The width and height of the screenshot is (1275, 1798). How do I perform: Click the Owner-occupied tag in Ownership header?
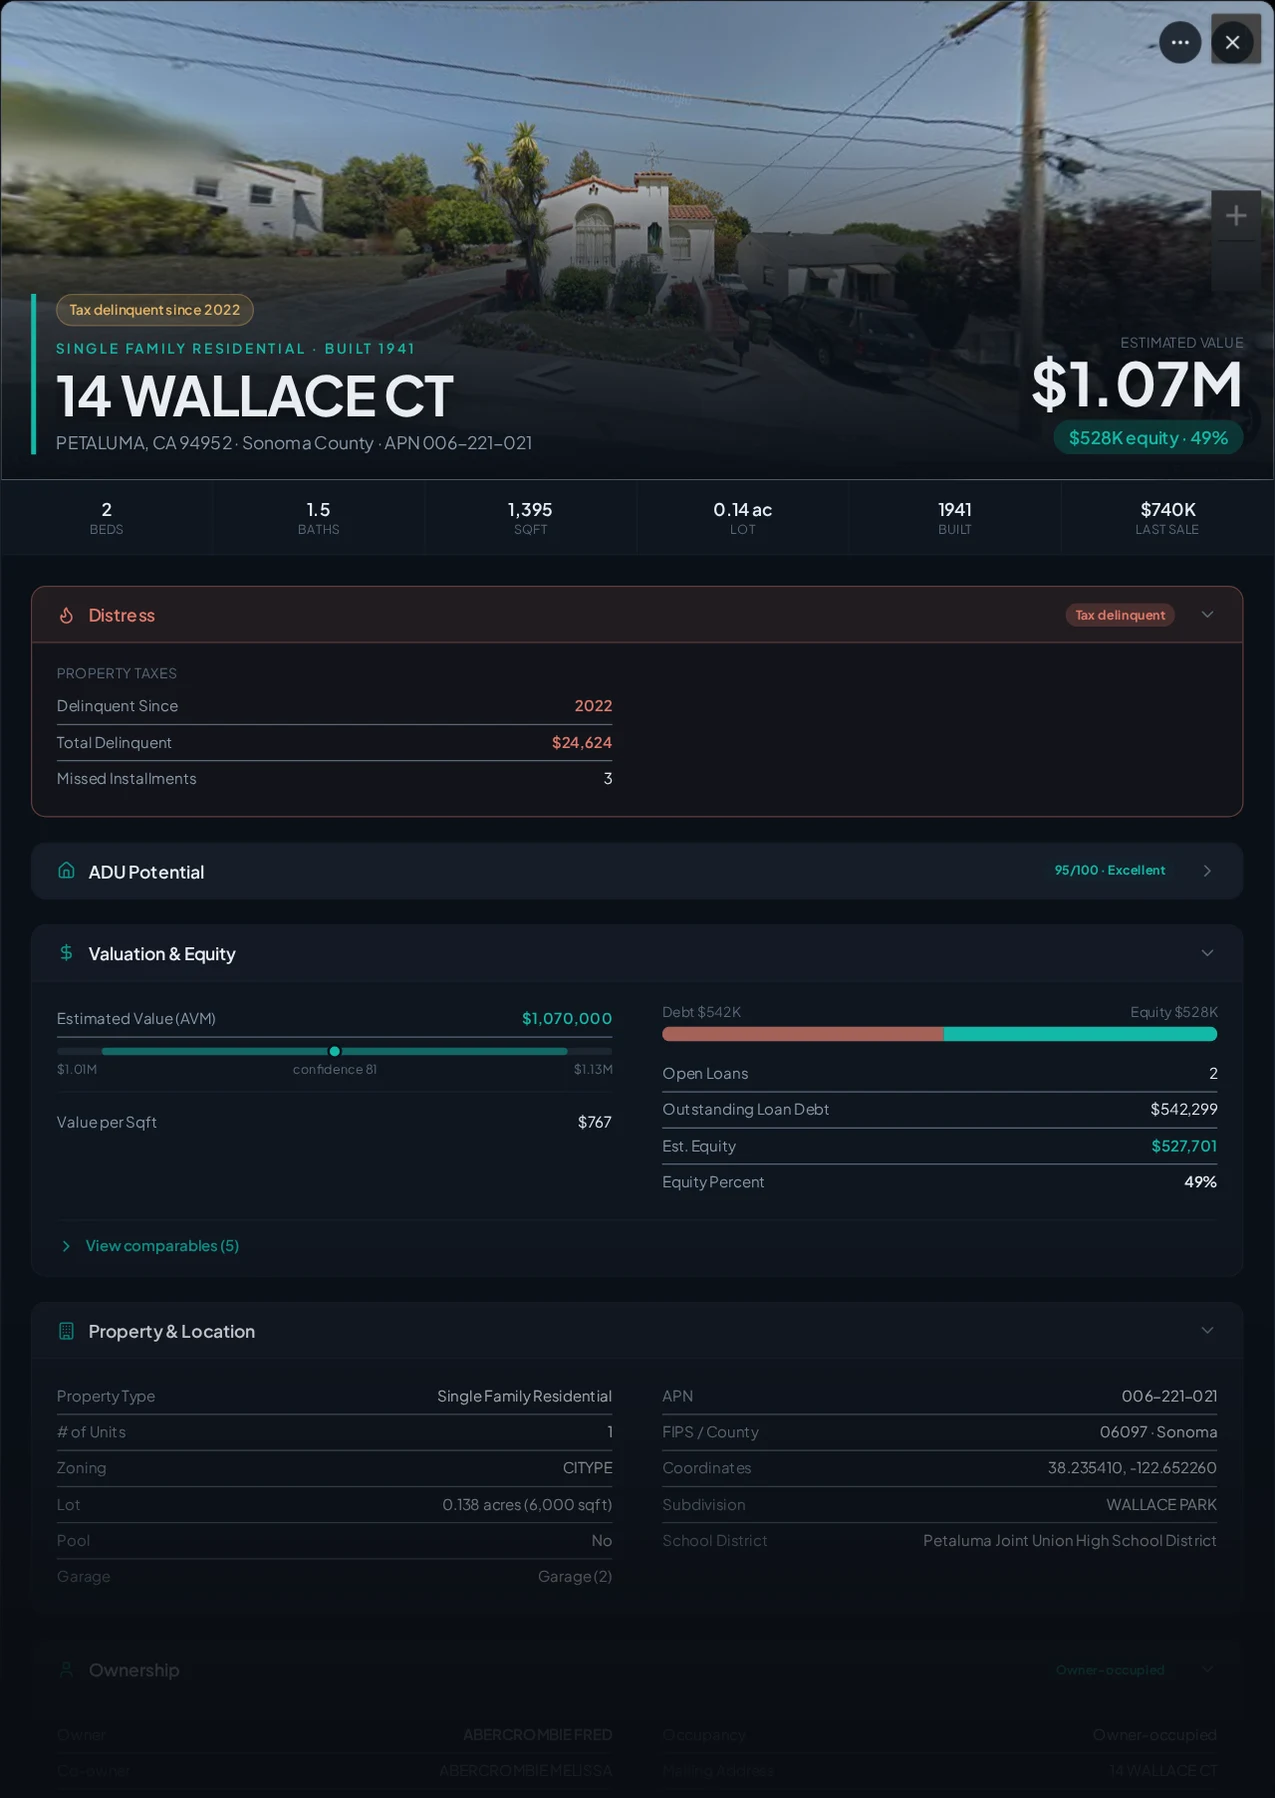coord(1110,1670)
